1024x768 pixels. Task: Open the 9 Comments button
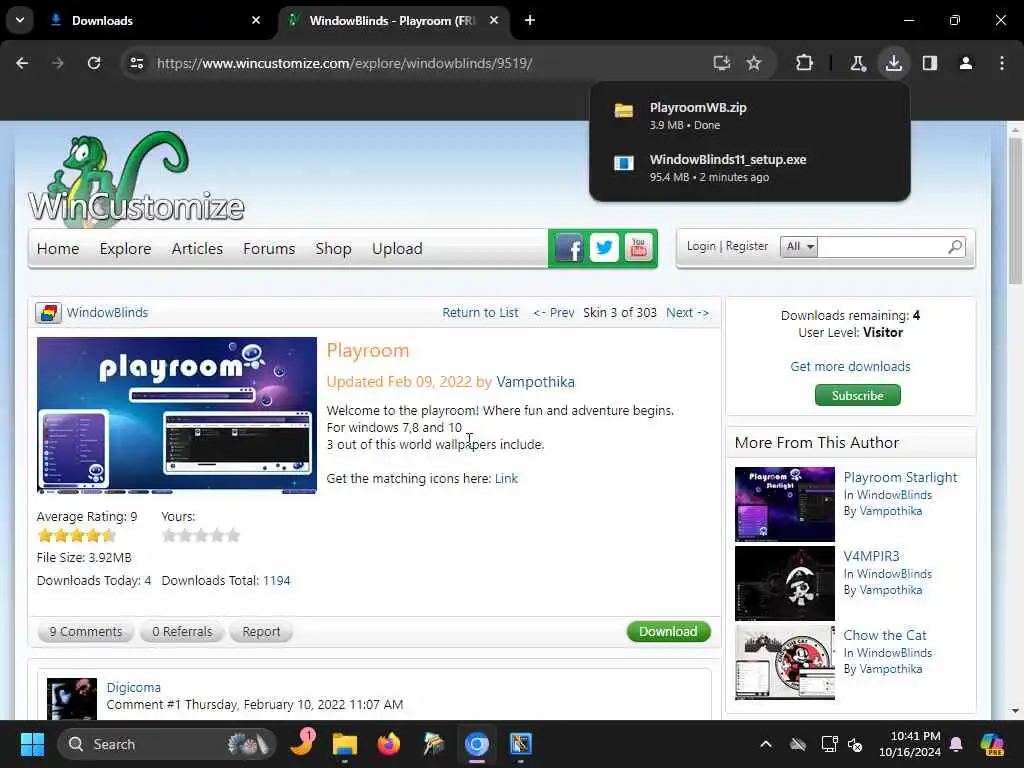tap(86, 632)
